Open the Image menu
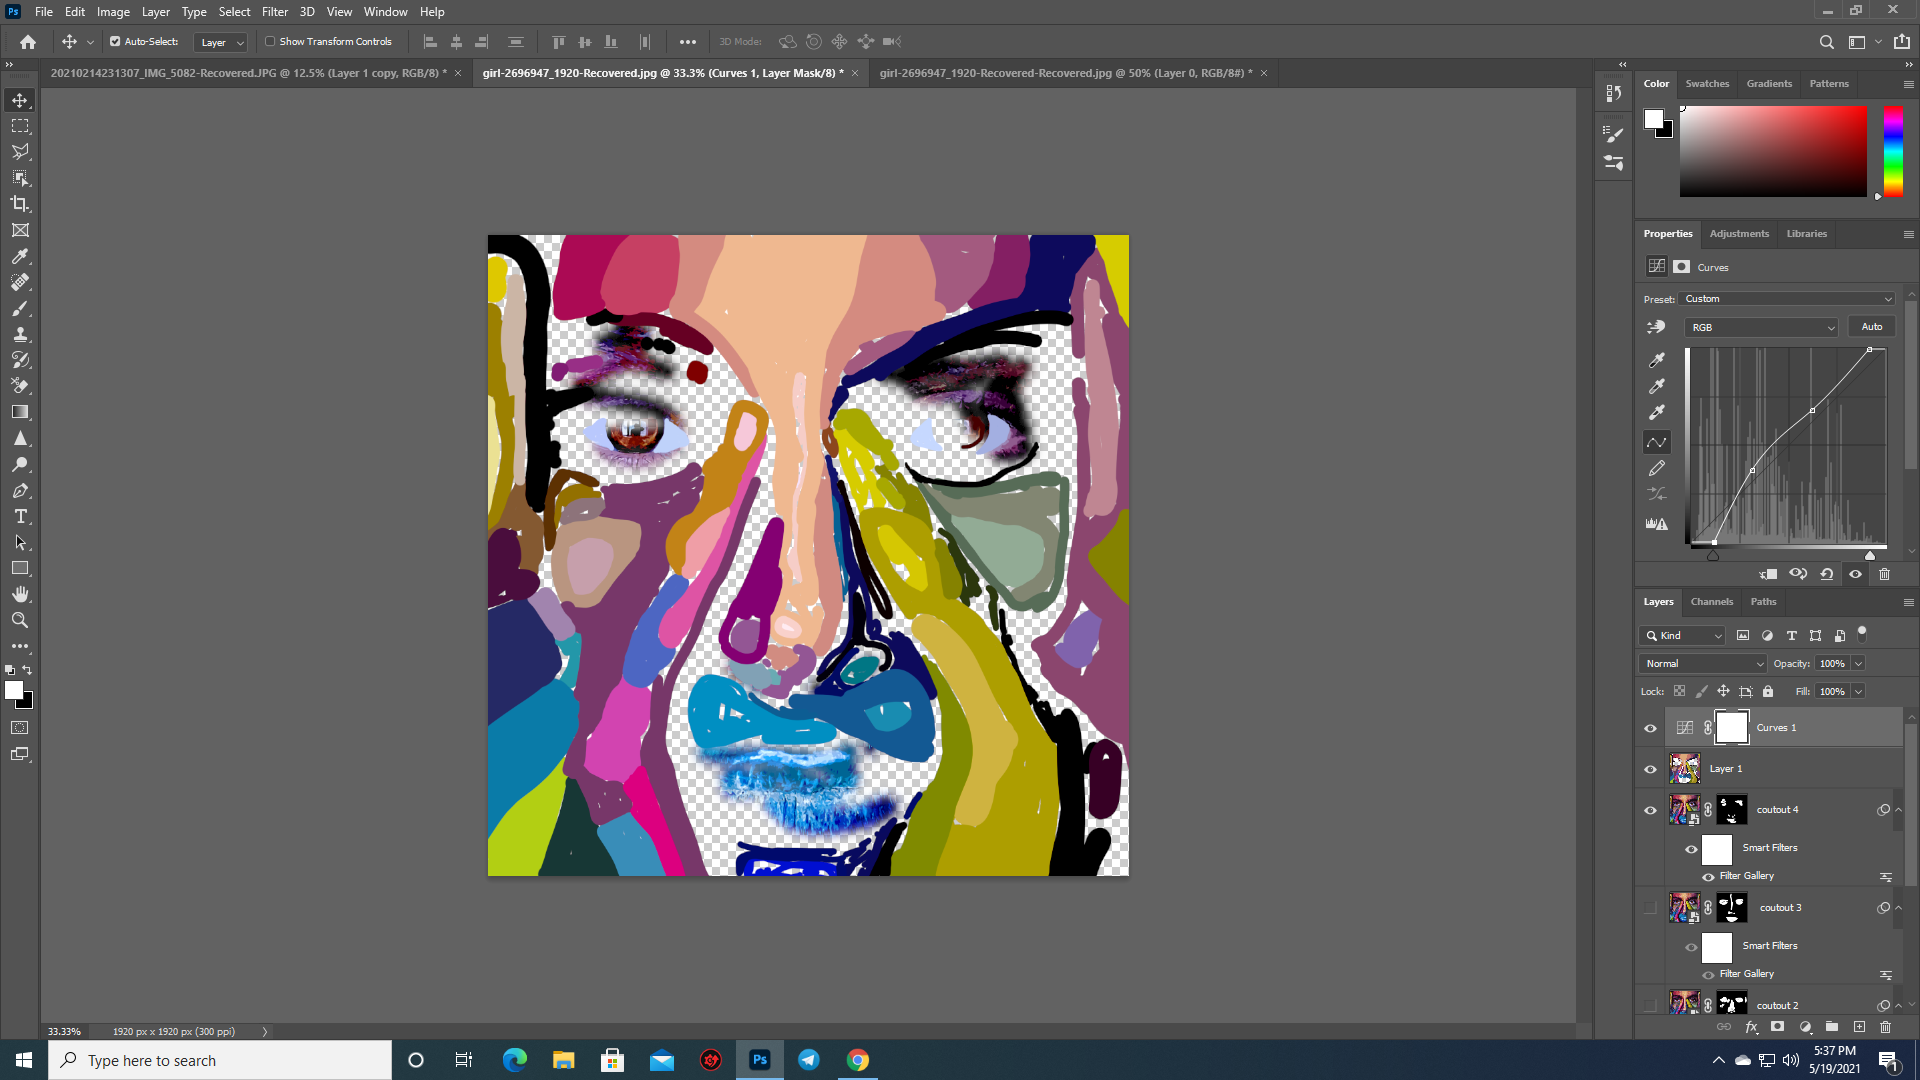 pos(113,12)
